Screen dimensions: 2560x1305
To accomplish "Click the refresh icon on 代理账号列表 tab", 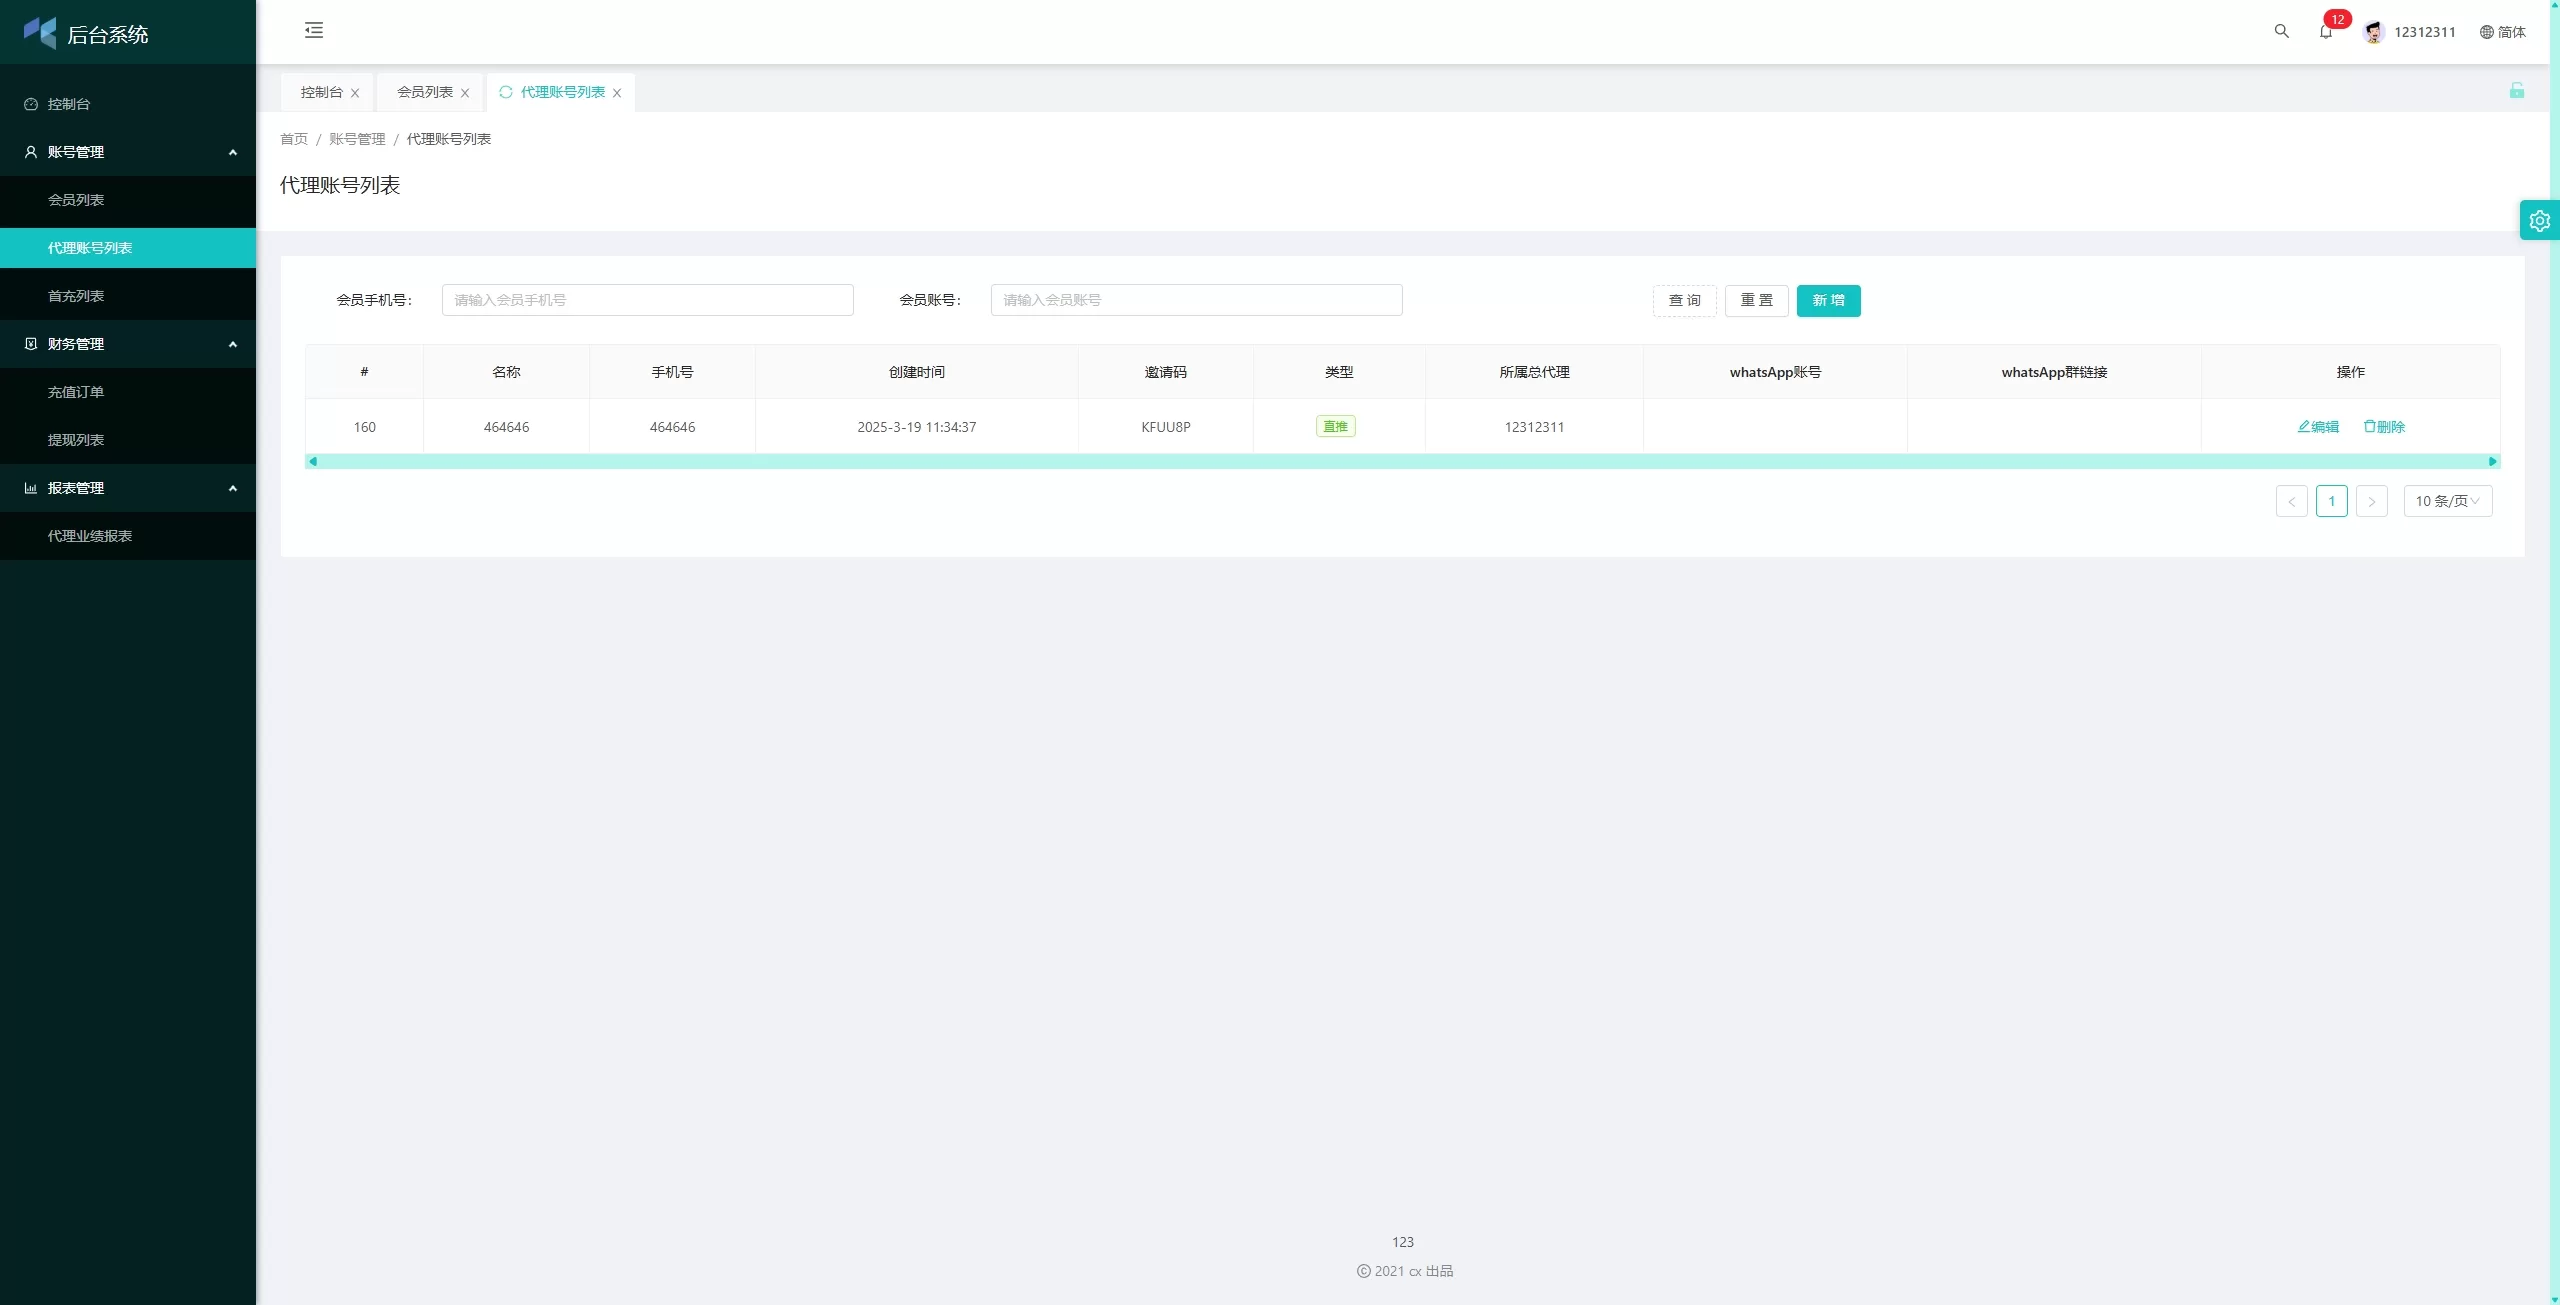I will pos(506,92).
